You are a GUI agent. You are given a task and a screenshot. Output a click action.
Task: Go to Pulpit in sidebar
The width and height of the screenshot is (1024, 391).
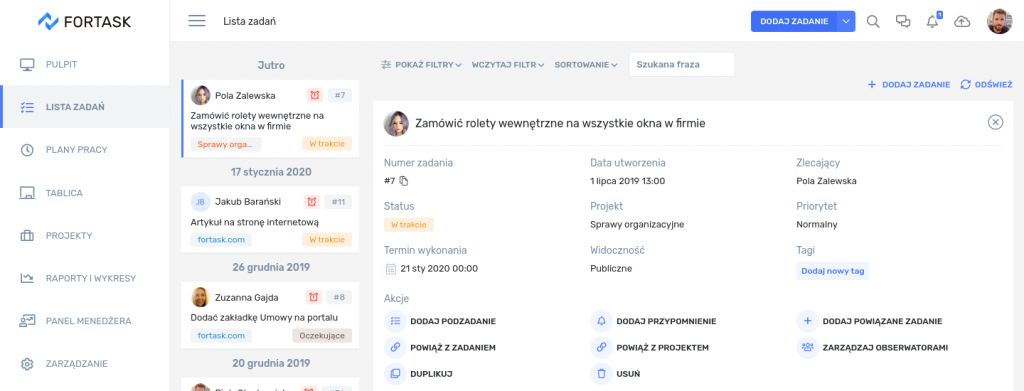(85, 64)
